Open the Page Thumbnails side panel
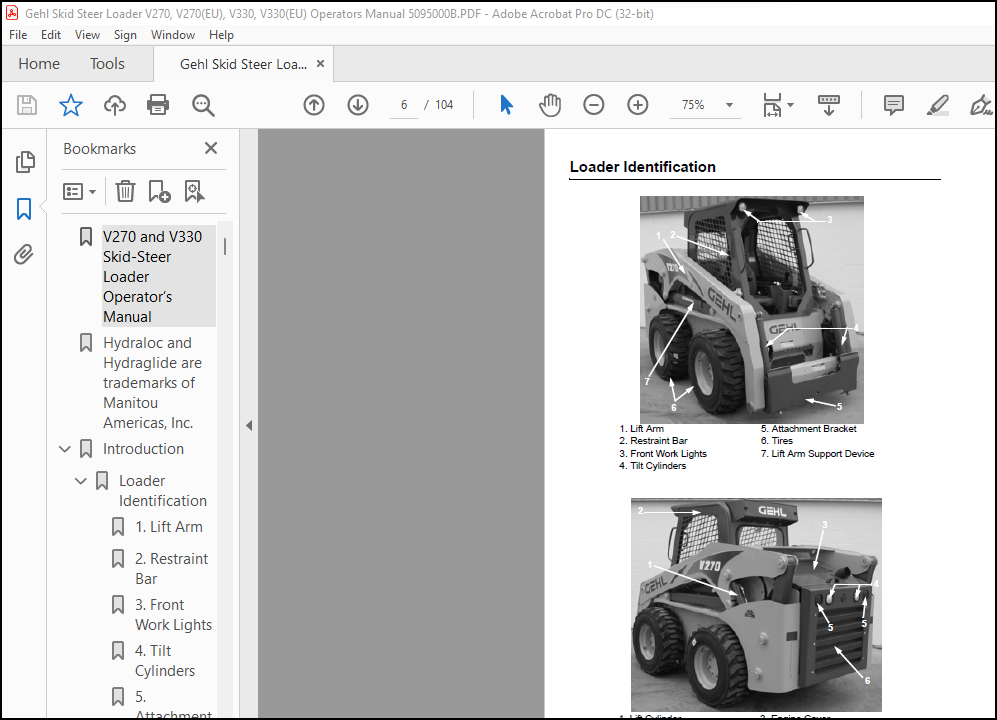 pyautogui.click(x=25, y=162)
